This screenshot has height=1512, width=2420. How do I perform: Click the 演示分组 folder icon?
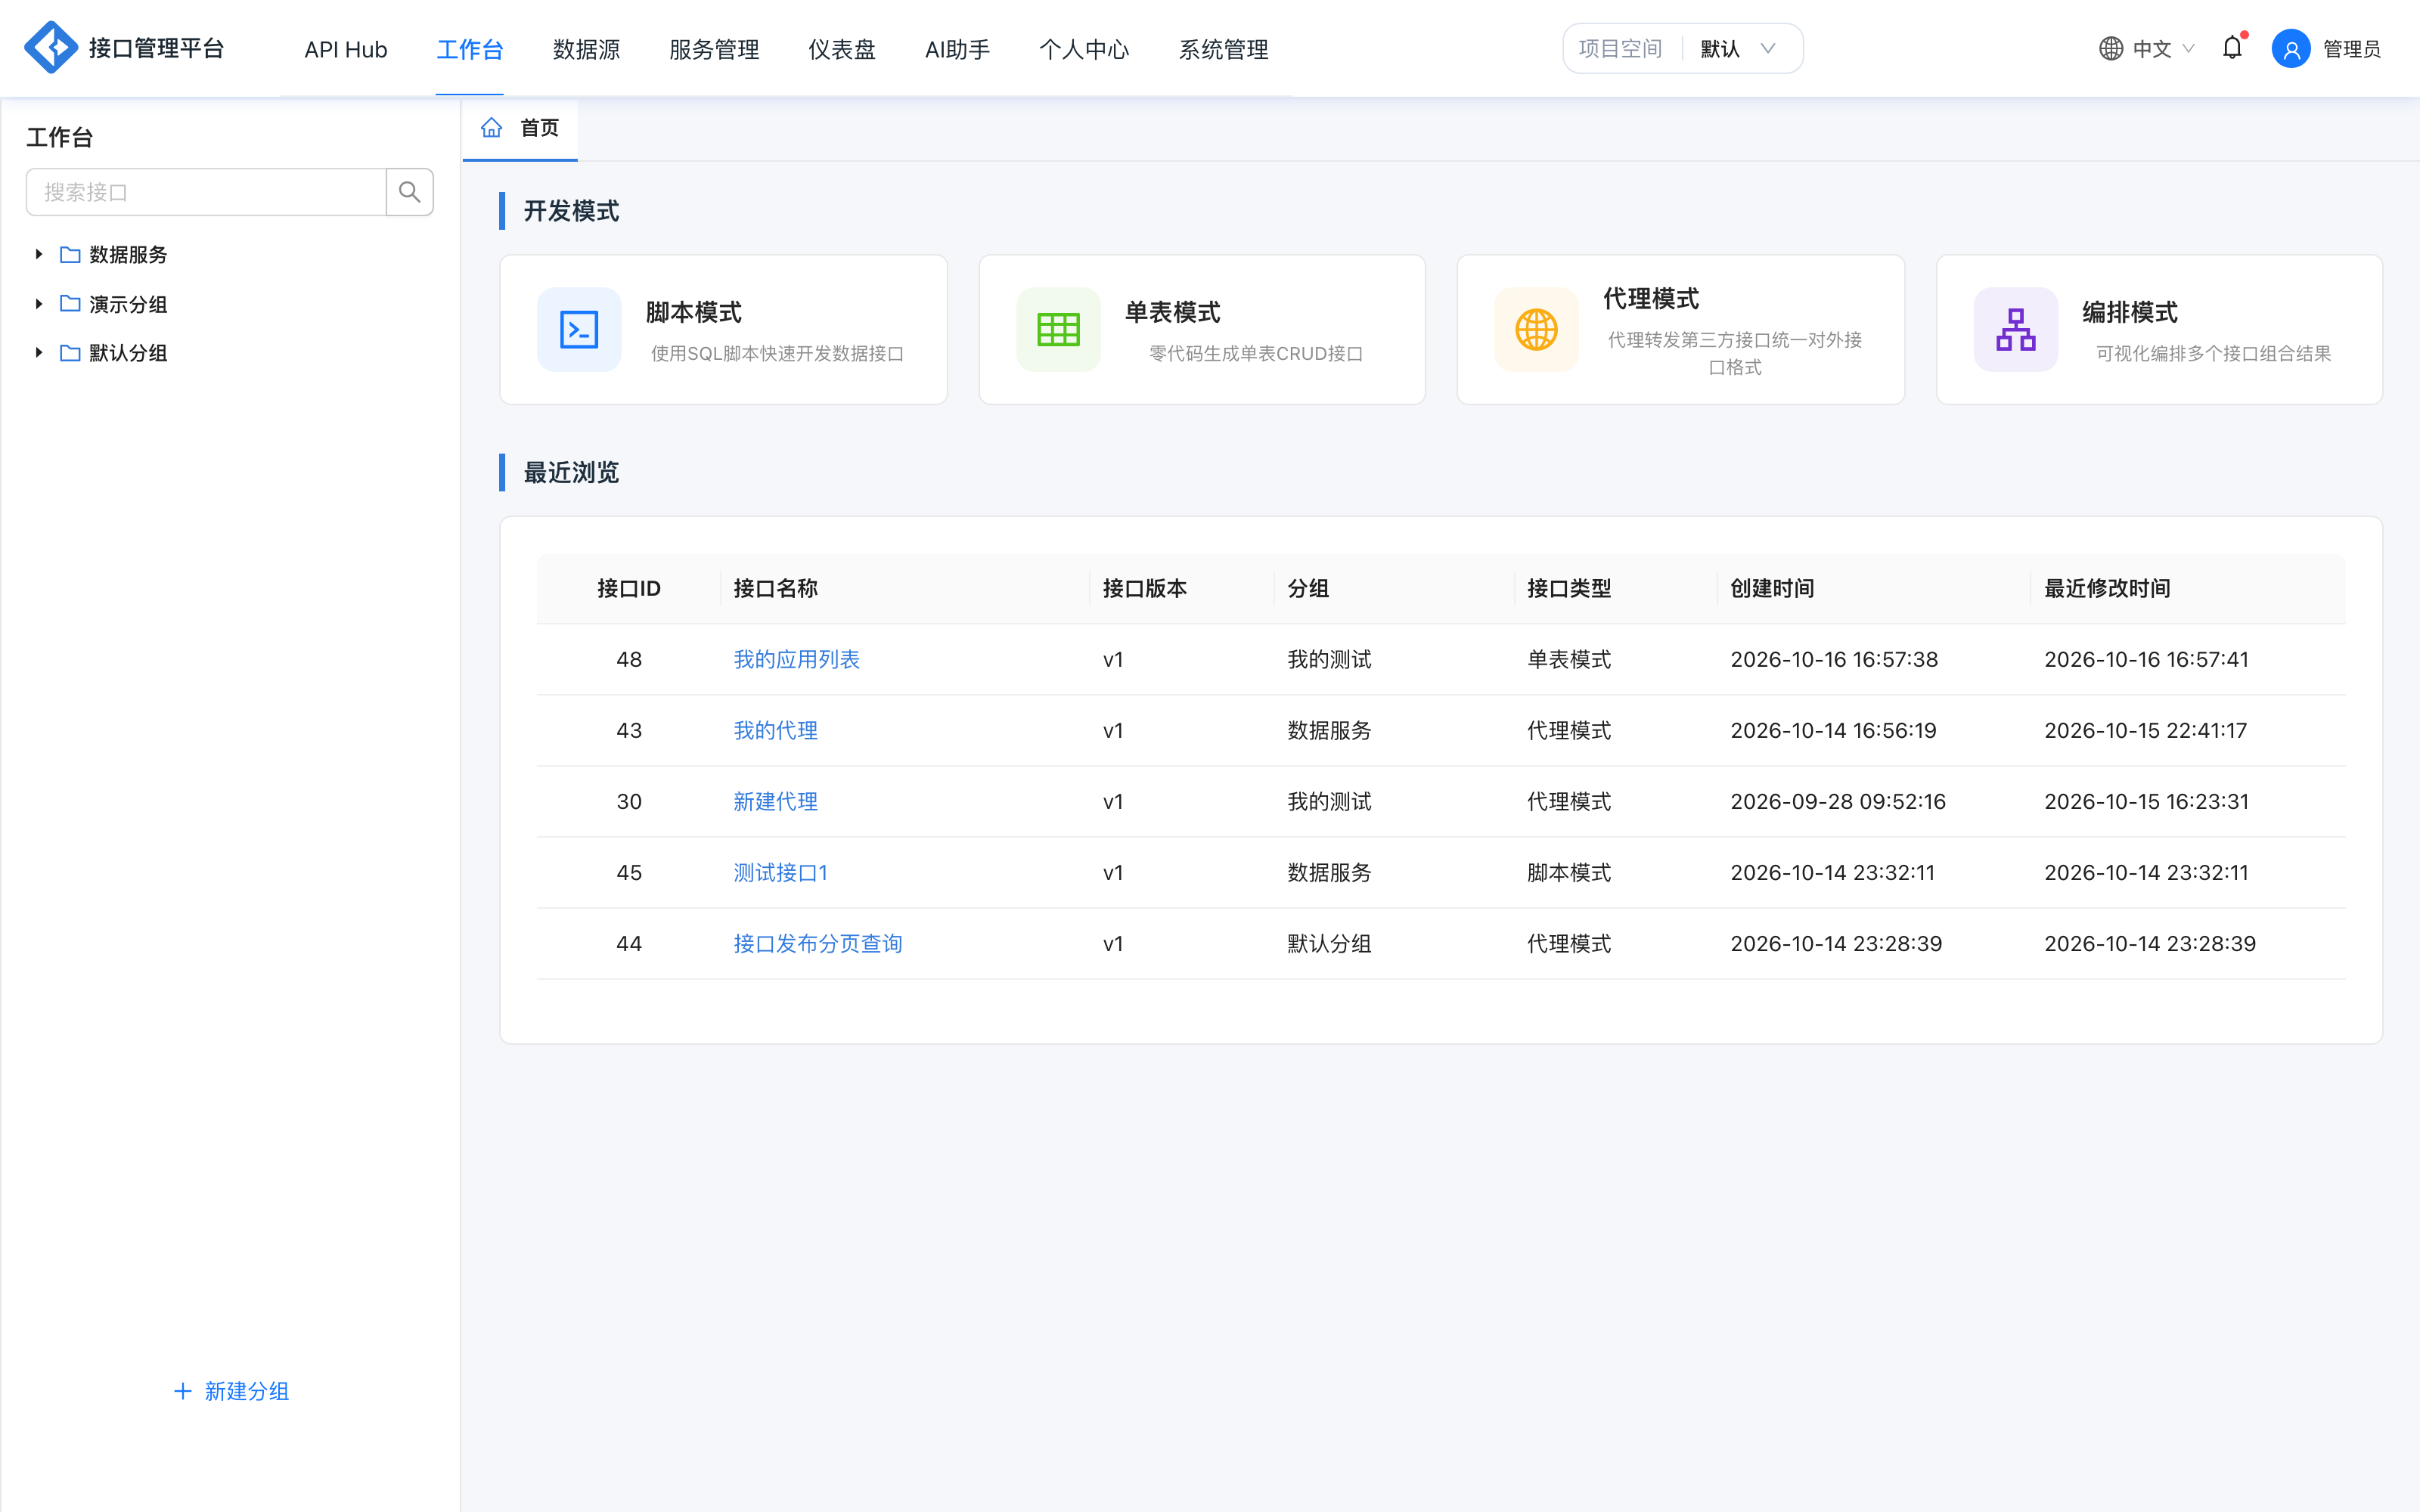coord(70,304)
